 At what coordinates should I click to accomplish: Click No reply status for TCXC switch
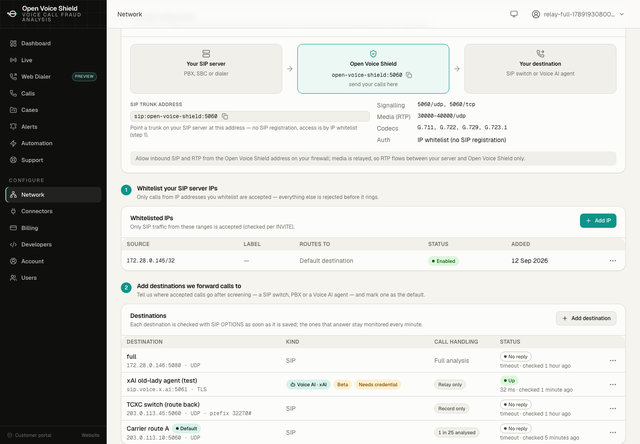tap(516, 405)
